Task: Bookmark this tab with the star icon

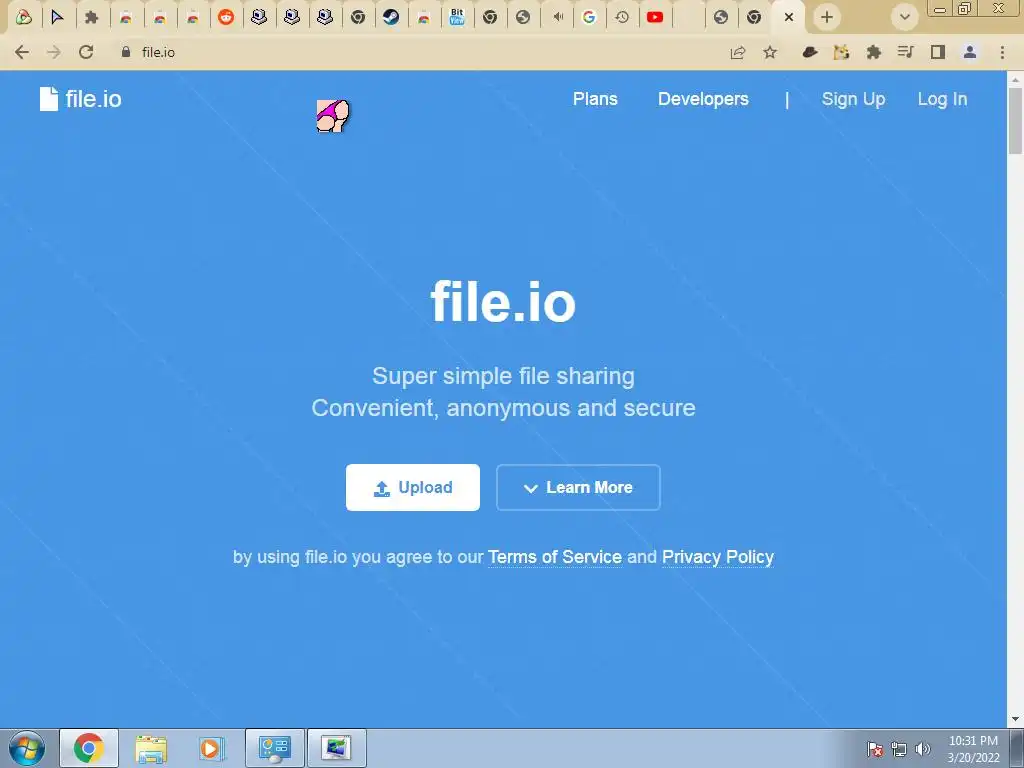Action: click(771, 52)
